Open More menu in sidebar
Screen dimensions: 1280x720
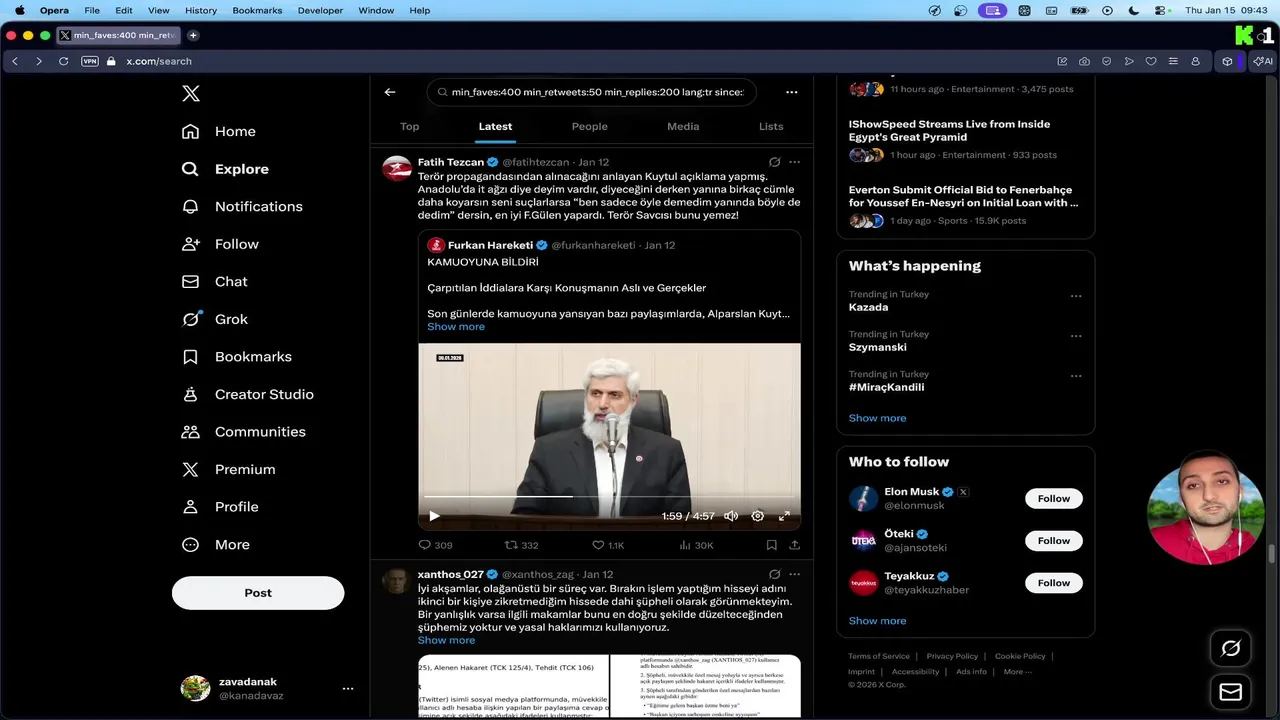(x=216, y=545)
